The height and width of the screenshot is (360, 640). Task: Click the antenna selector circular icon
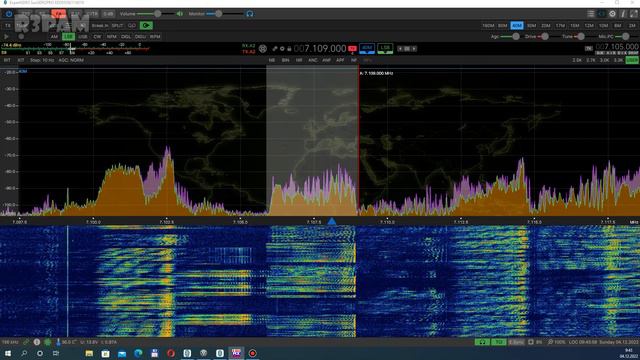point(262,49)
